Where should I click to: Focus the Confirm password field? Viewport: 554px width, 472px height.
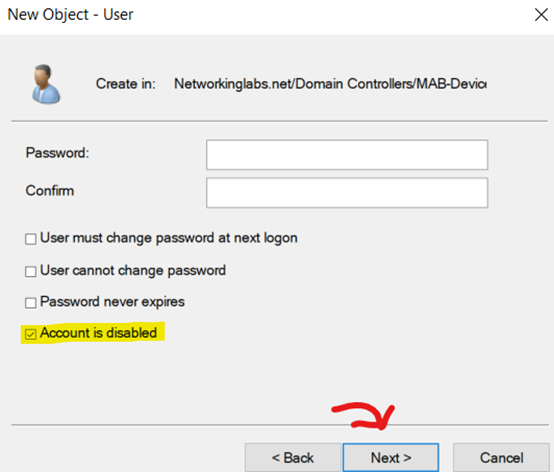pos(347,193)
